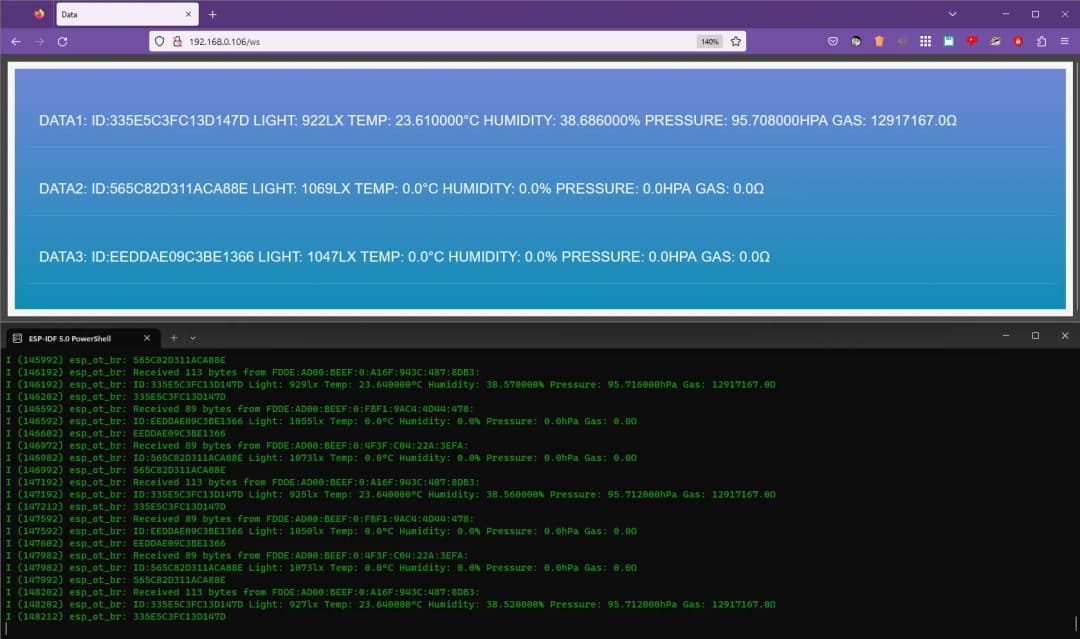This screenshot has width=1080, height=639.
Task: Click the terminal log line 'Light: 1050lx'
Action: [x=321, y=531]
